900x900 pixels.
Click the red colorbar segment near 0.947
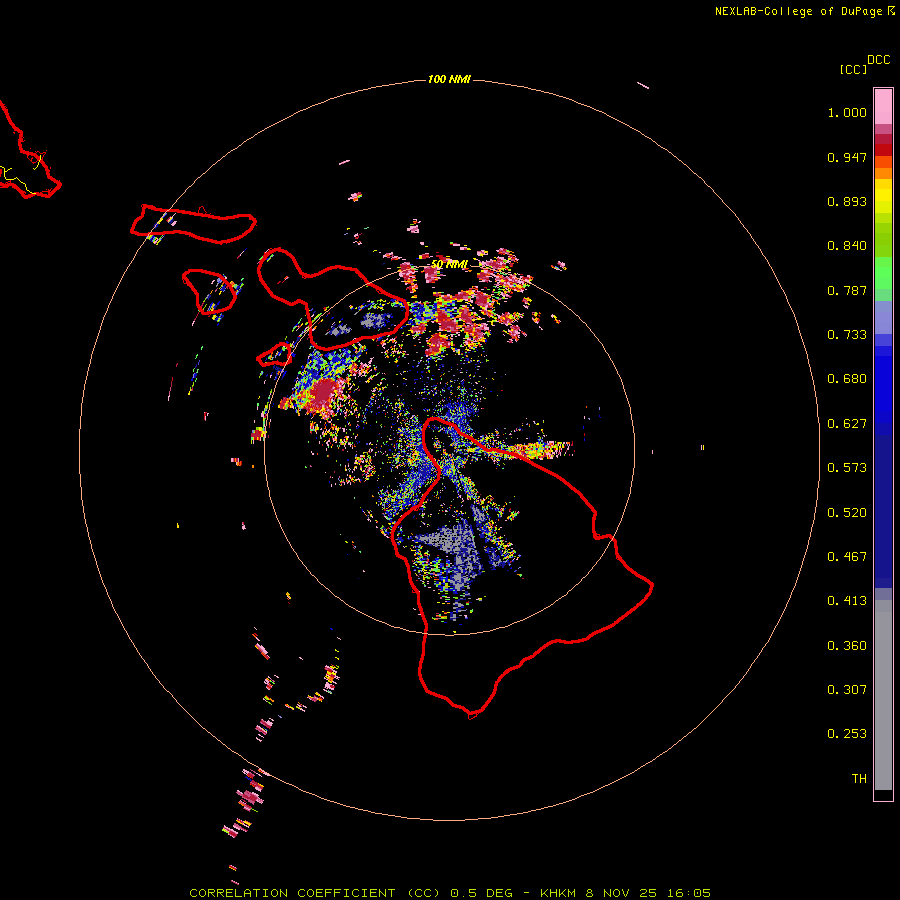pyautogui.click(x=883, y=150)
